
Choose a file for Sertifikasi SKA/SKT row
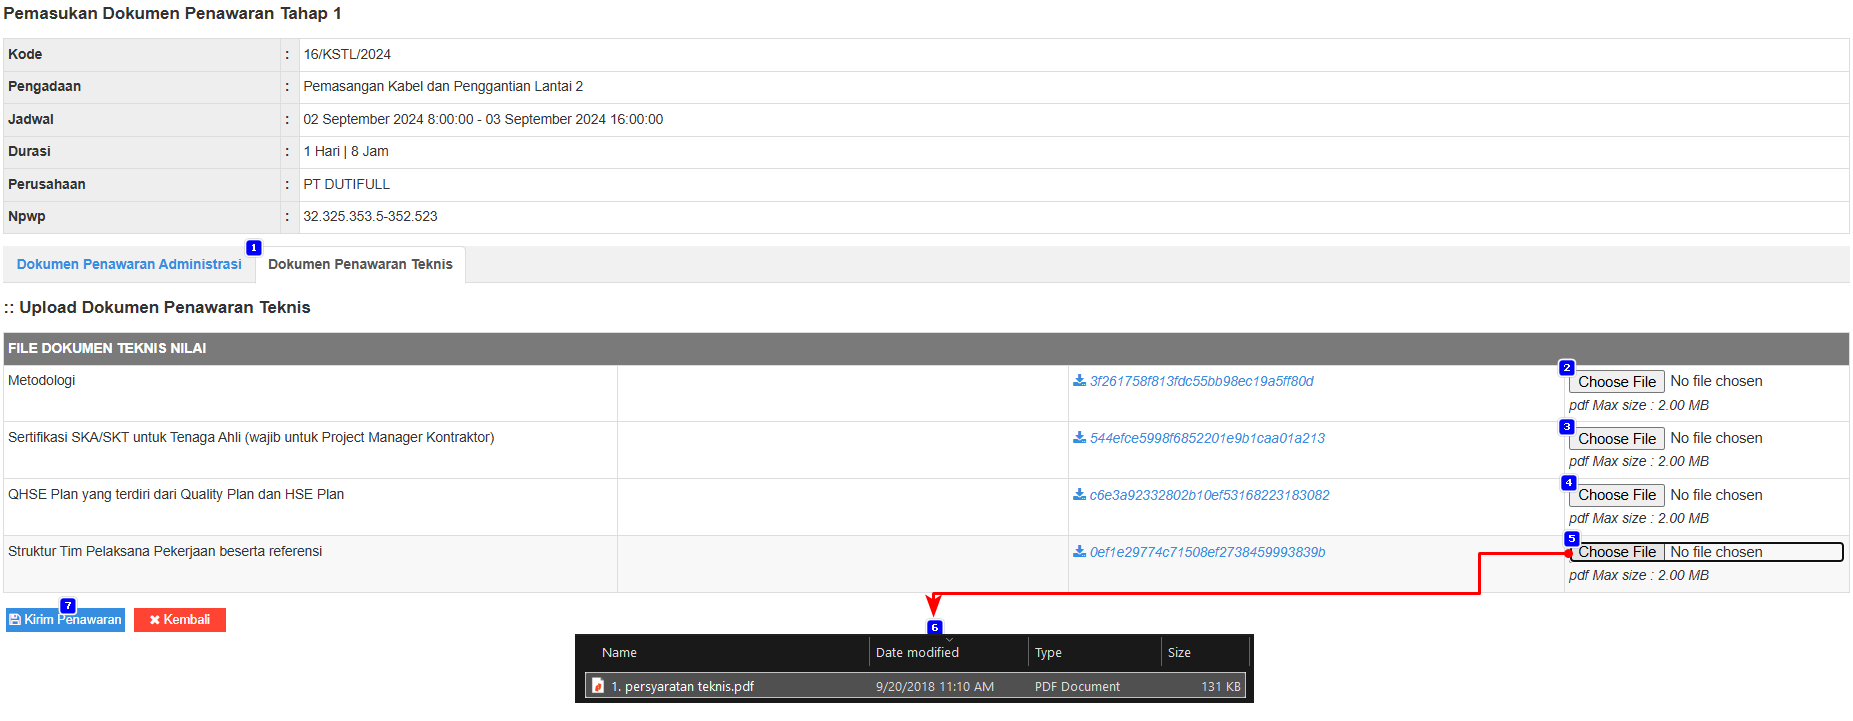coord(1616,438)
